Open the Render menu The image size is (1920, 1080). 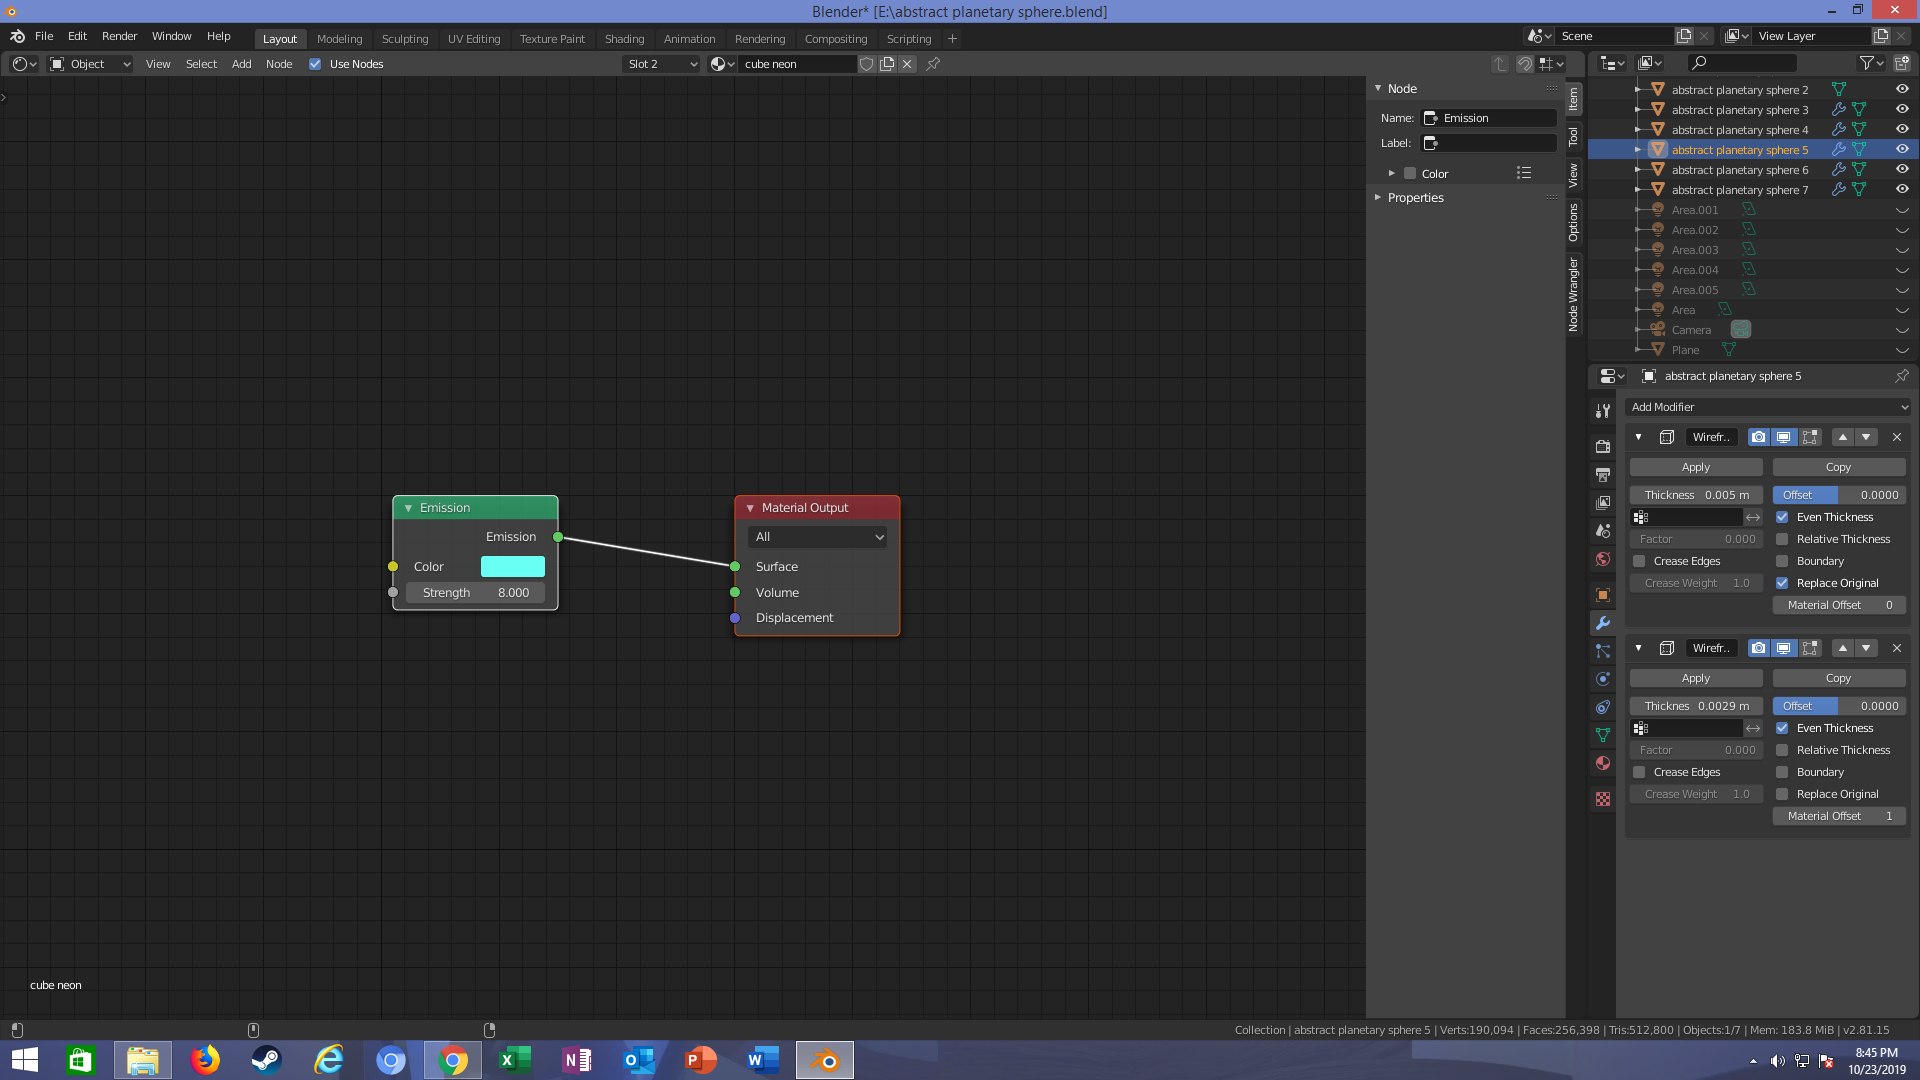tap(119, 36)
